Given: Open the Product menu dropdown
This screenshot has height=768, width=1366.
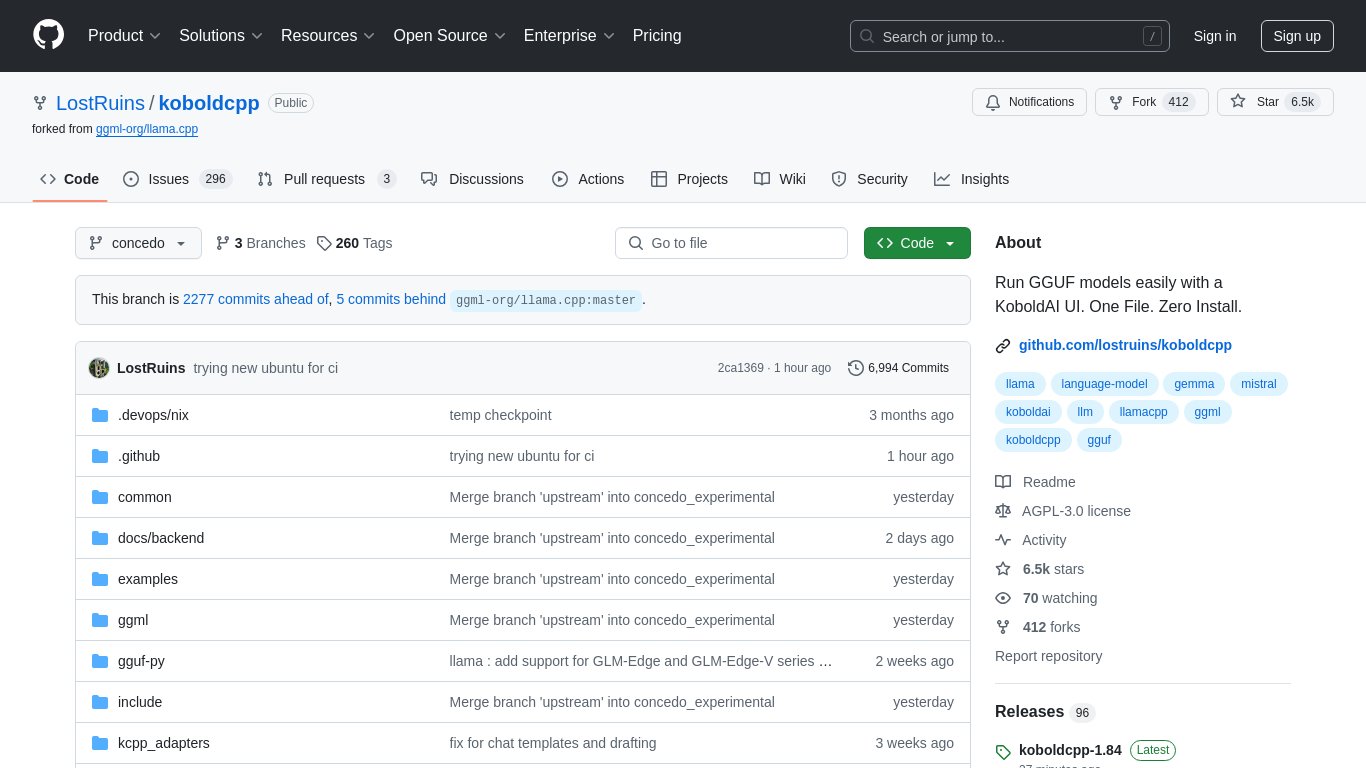Looking at the screenshot, I should (x=124, y=36).
